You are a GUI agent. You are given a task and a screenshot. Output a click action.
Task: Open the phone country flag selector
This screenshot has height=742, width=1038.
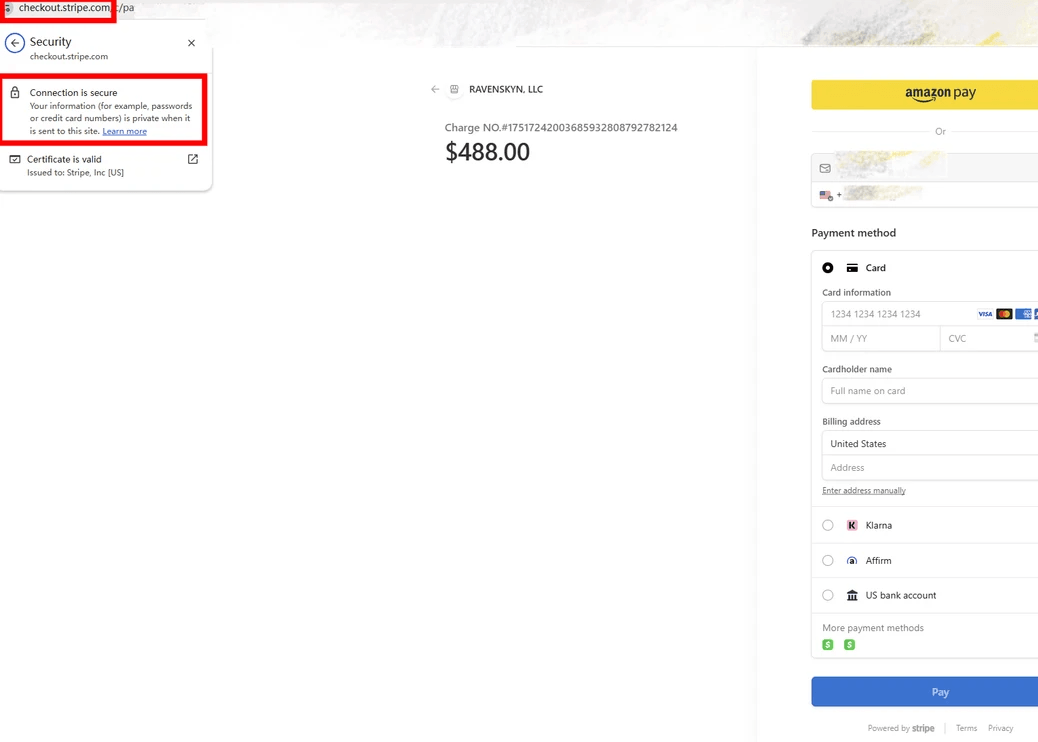coord(826,195)
